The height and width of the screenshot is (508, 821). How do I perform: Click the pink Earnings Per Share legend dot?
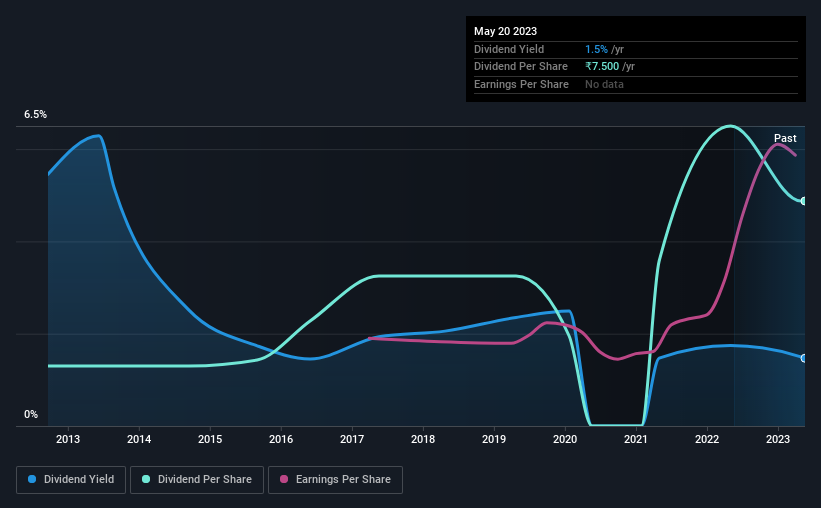(284, 480)
